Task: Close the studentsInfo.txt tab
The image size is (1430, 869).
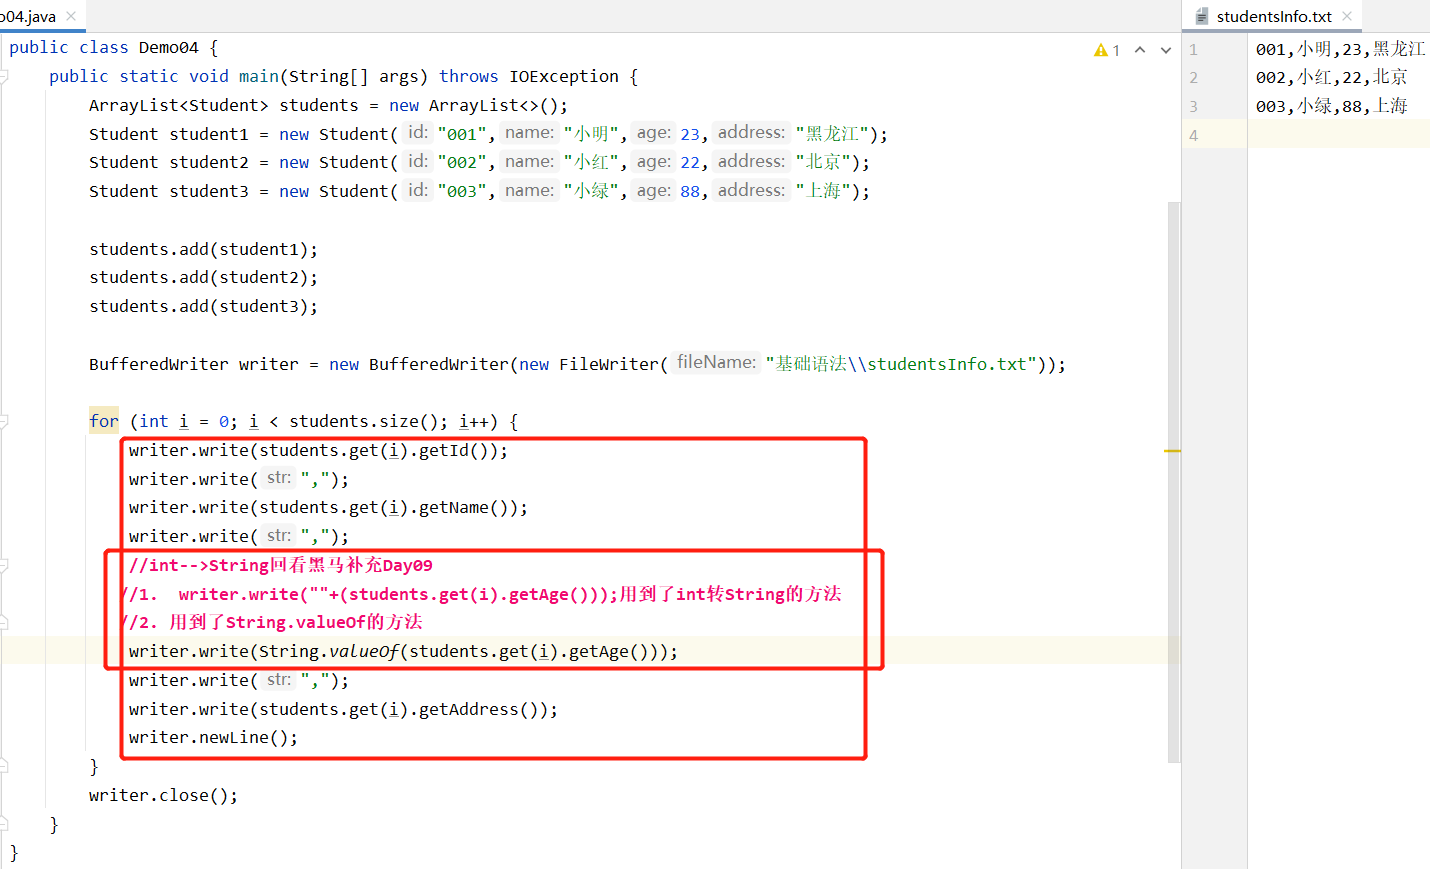Action: click(x=1347, y=16)
